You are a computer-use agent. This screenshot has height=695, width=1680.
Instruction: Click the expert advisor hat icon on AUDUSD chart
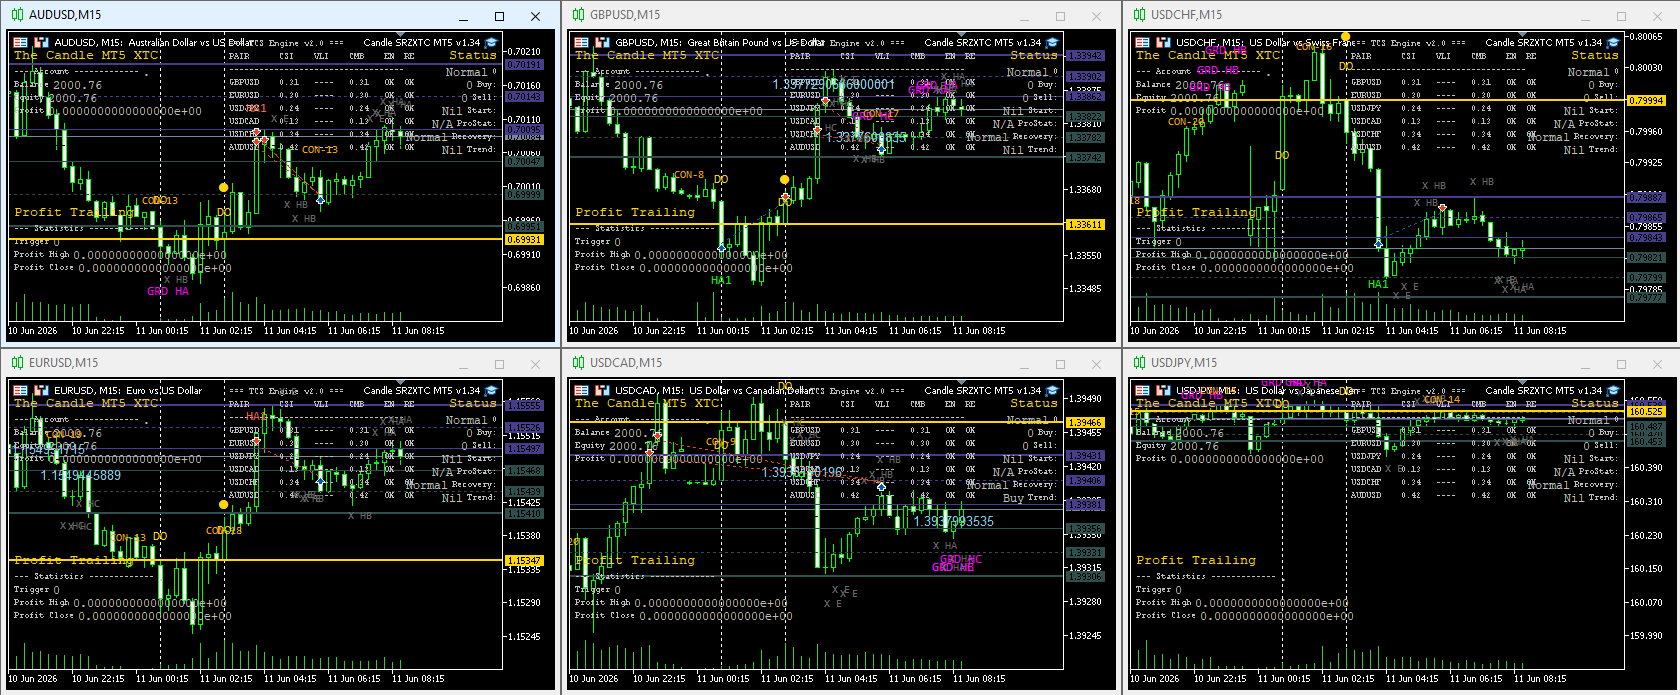[492, 43]
